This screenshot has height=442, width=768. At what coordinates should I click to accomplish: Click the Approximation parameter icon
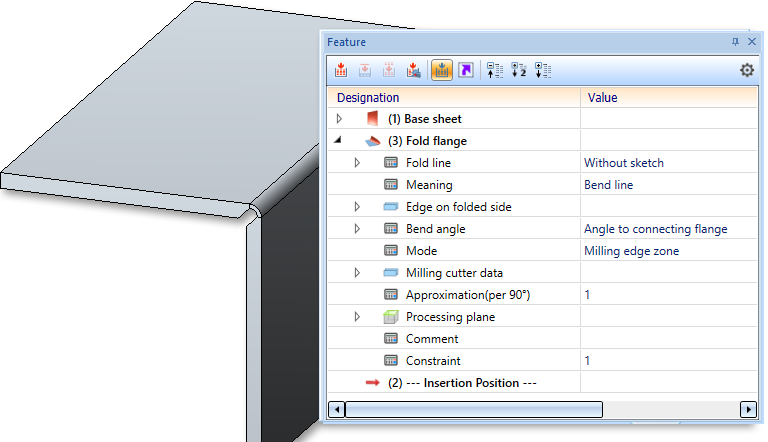390,295
